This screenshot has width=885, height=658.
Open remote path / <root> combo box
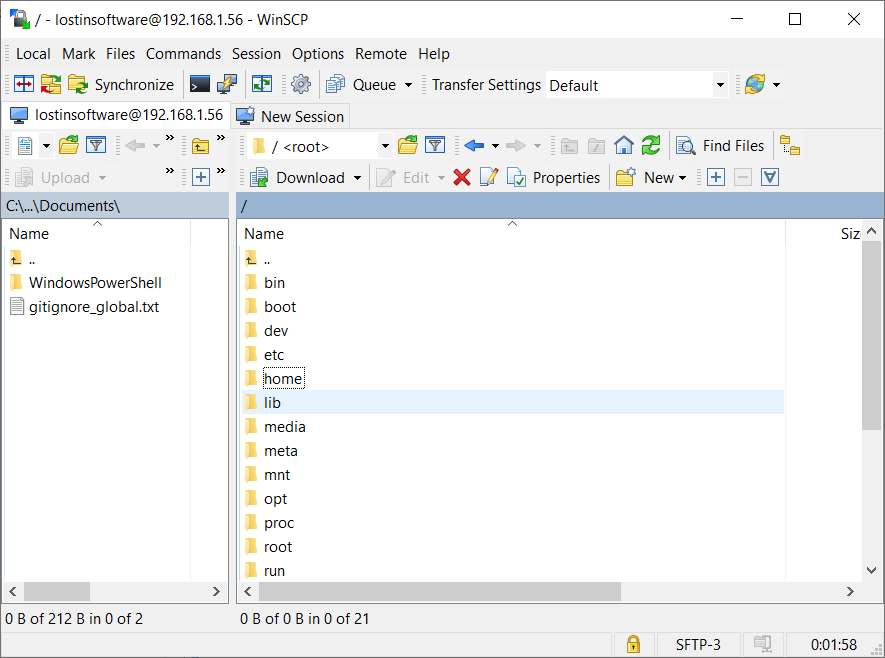click(x=320, y=147)
